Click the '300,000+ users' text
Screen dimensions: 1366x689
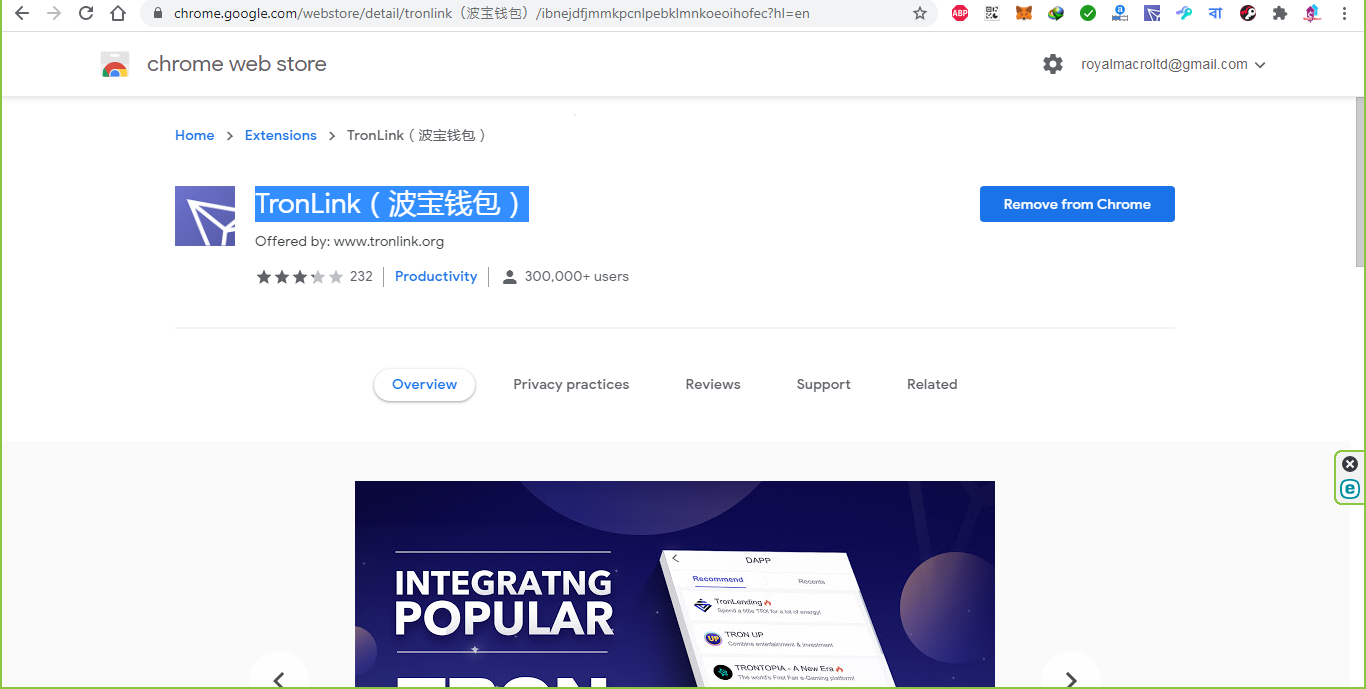576,276
